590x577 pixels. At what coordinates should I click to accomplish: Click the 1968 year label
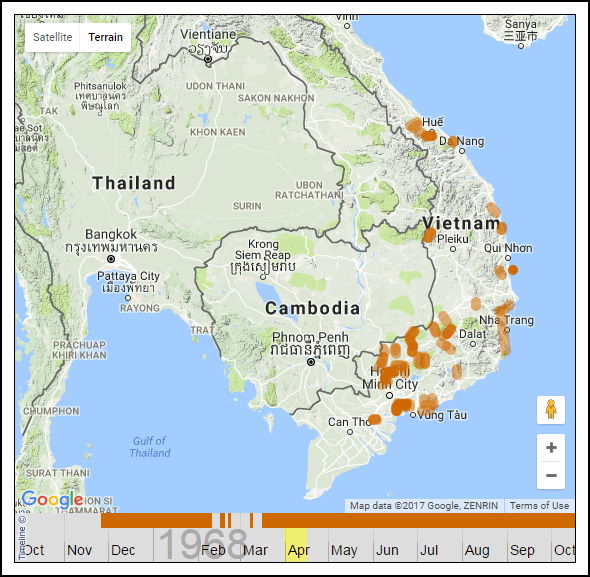click(203, 544)
